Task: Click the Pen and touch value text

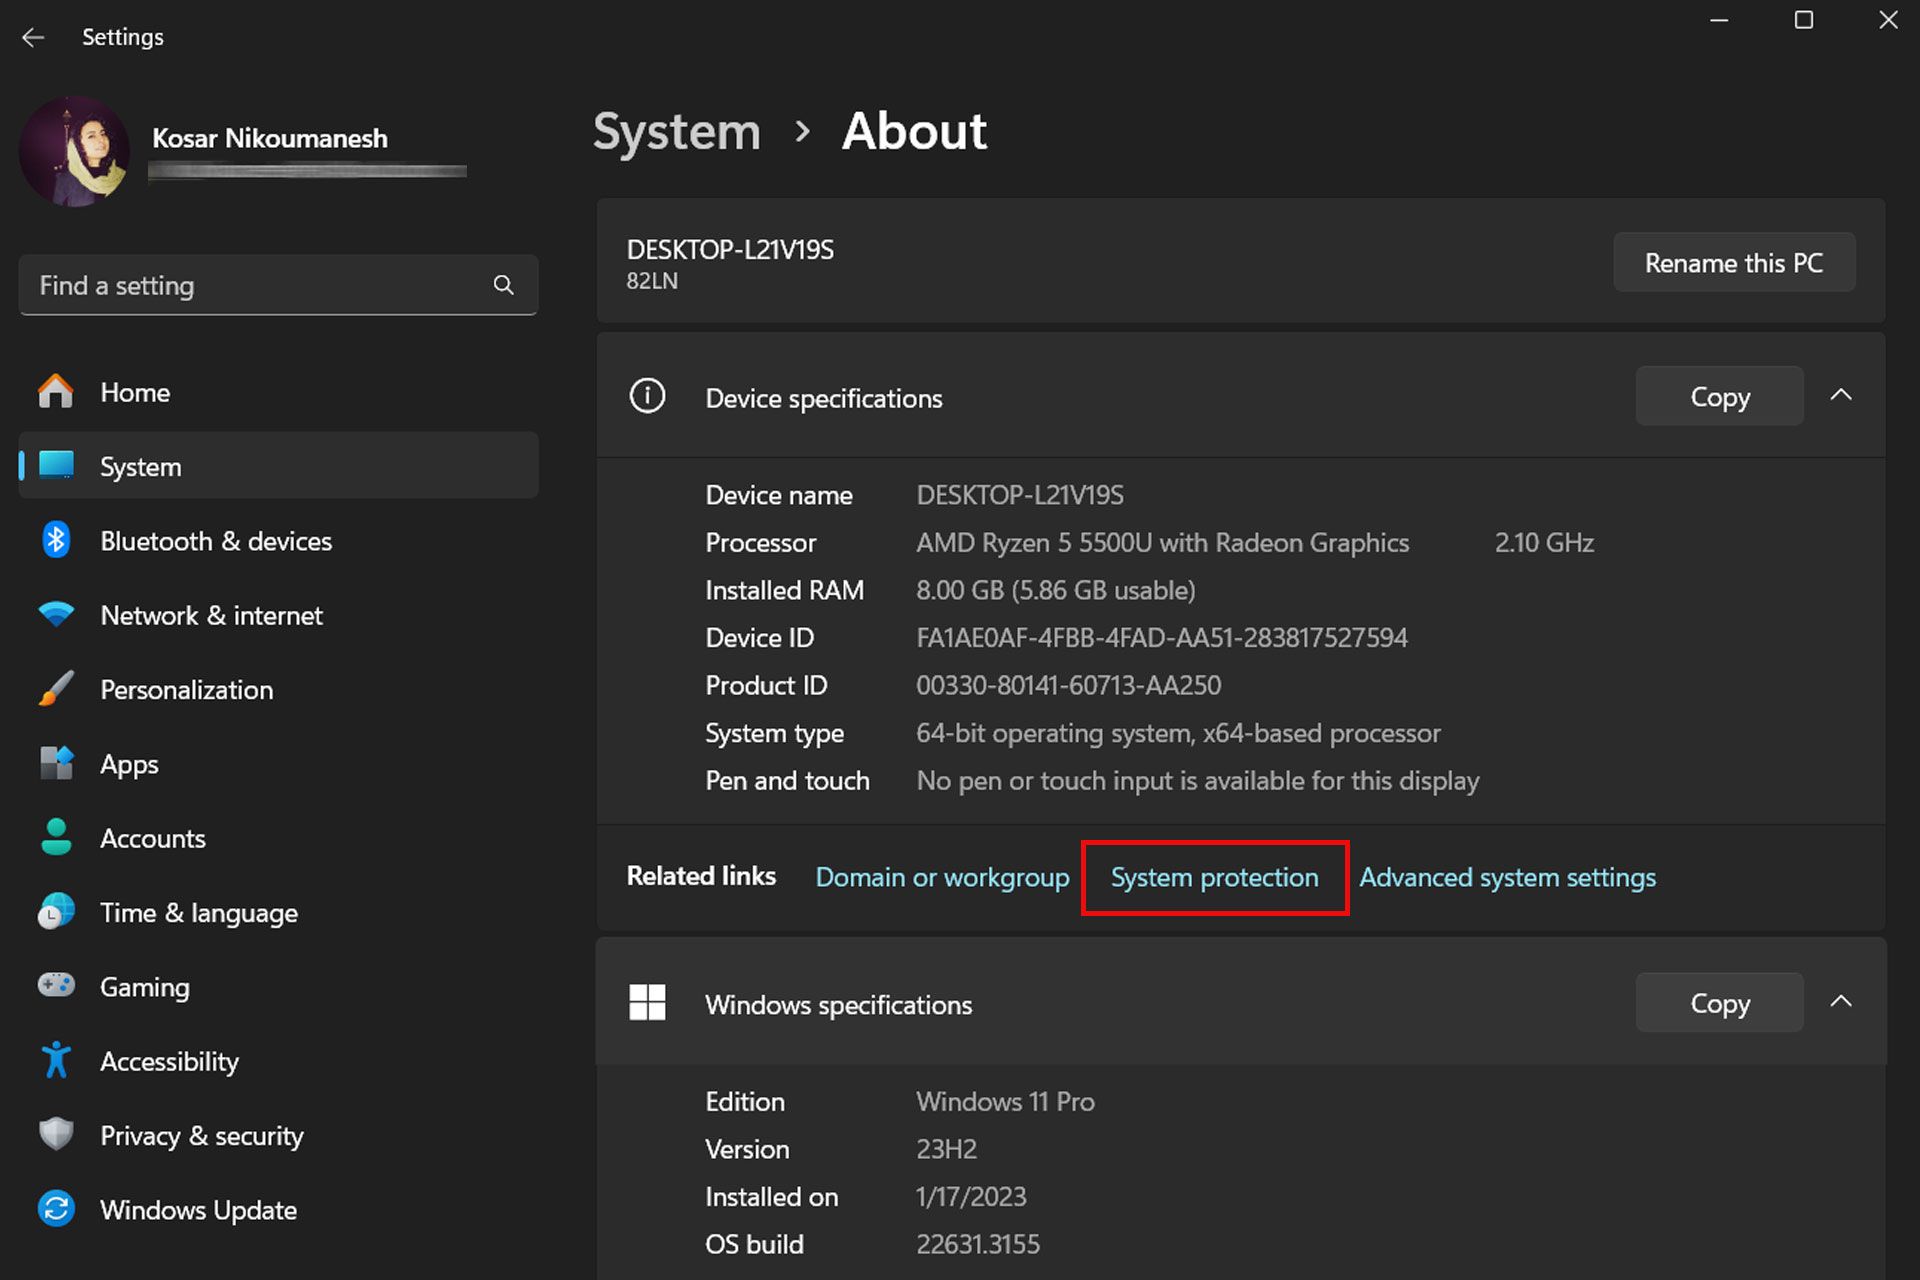Action: pos(1197,780)
